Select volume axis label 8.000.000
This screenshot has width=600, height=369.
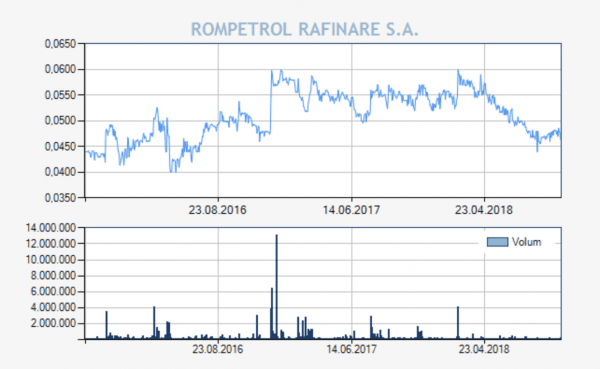pos(53,276)
